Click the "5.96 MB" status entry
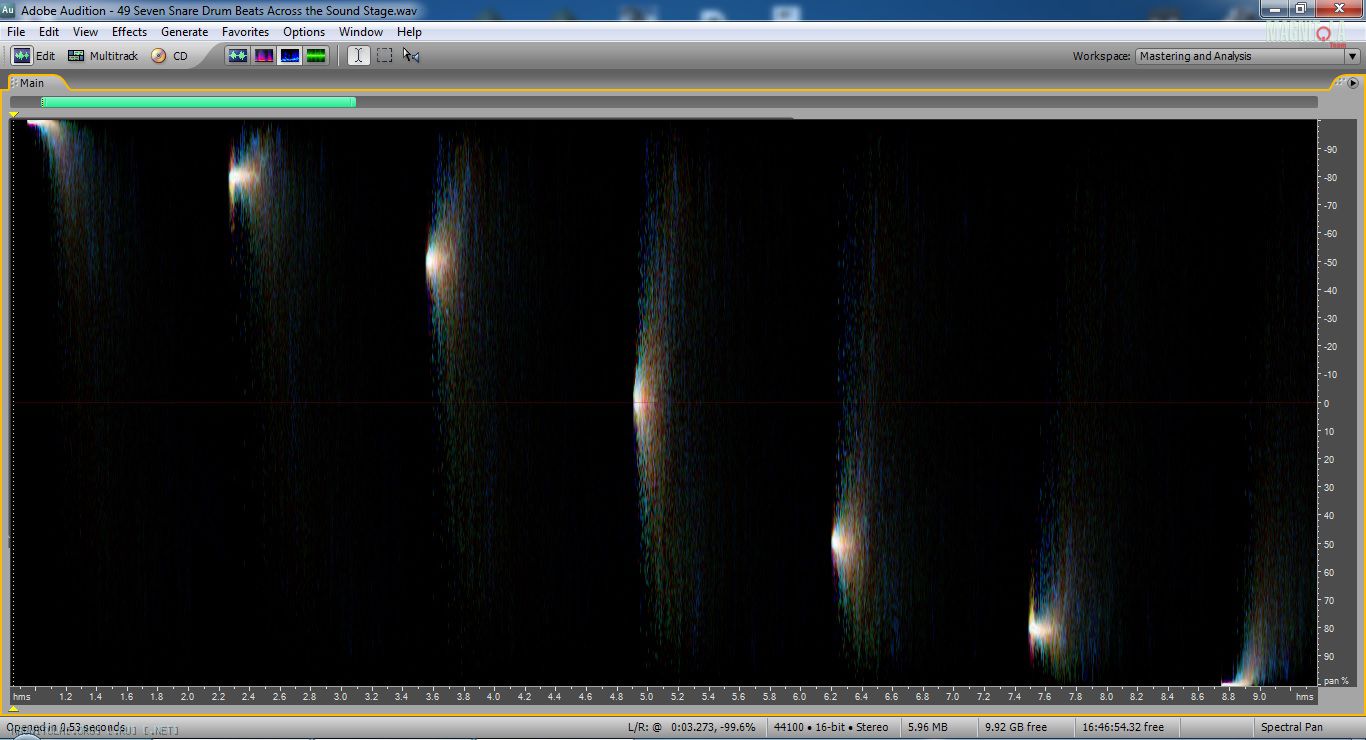 click(x=927, y=727)
